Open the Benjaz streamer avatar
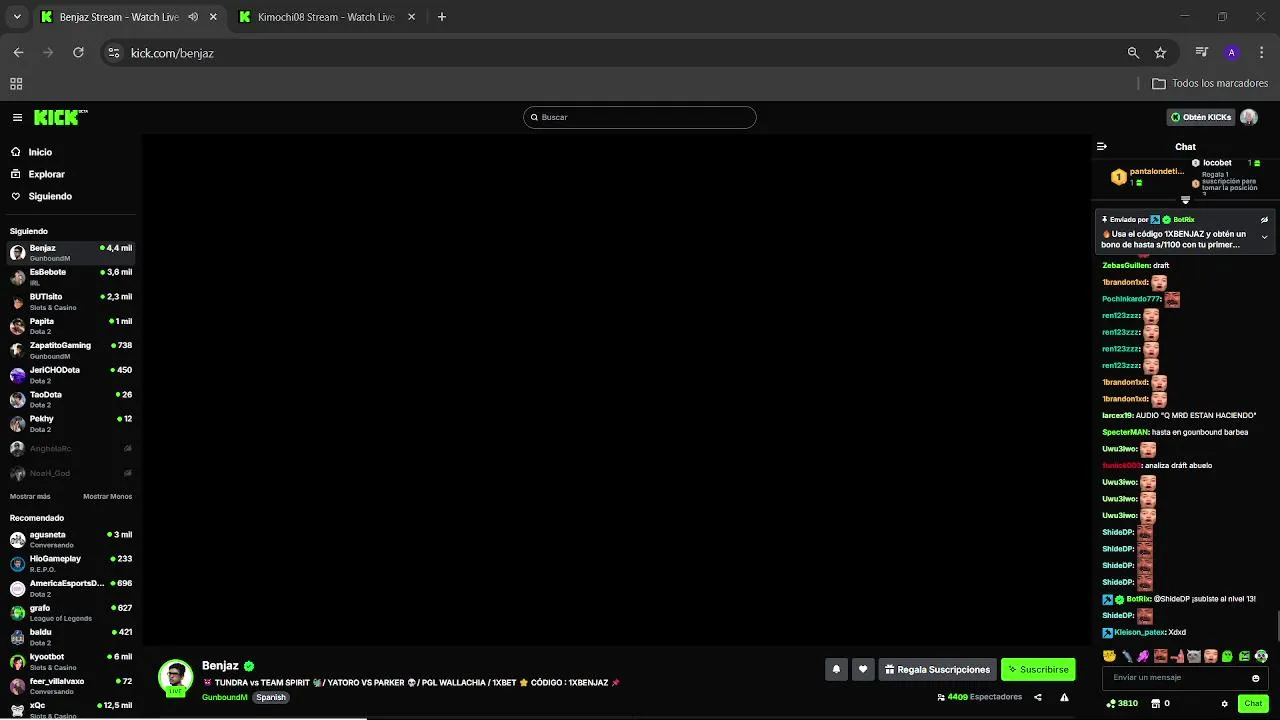The width and height of the screenshot is (1280, 720). 175,677
